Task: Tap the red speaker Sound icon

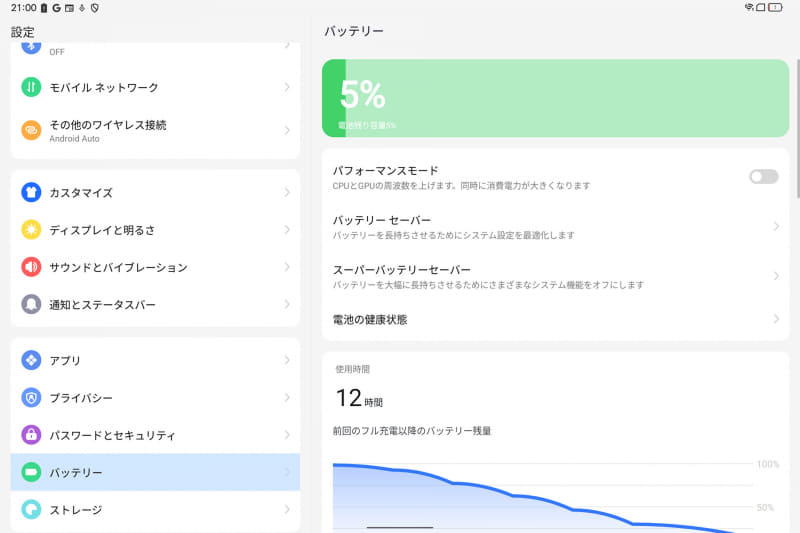Action: tap(31, 267)
